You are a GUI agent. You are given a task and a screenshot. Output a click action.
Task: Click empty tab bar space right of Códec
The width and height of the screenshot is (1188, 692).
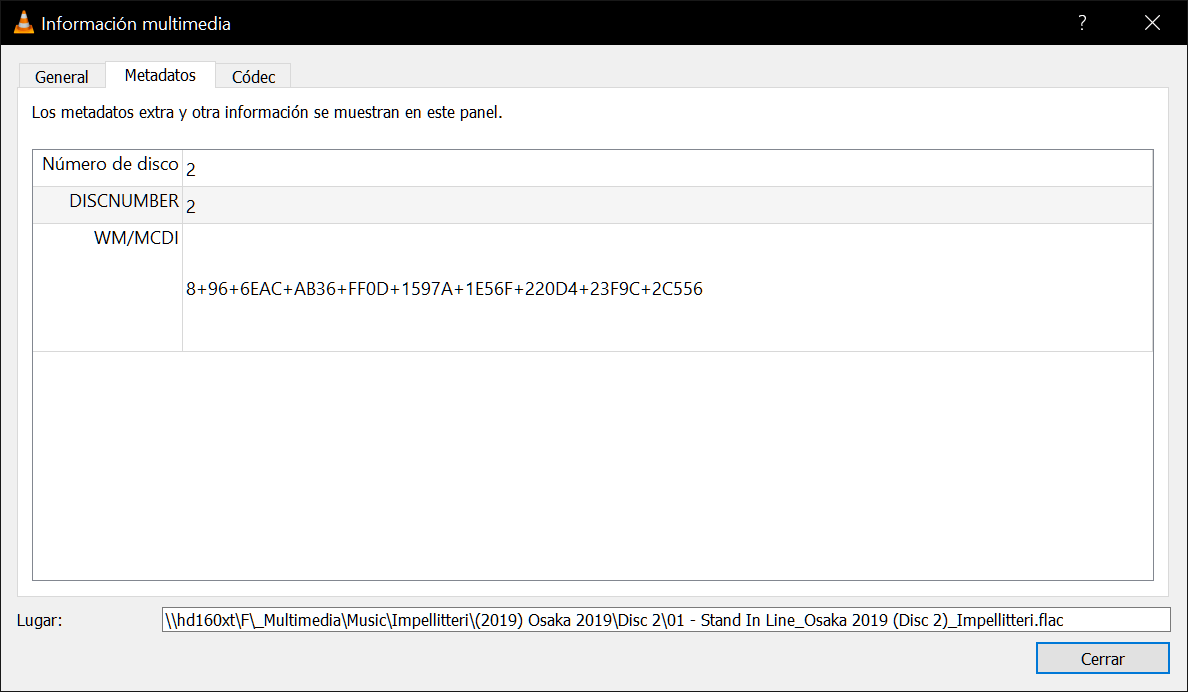(x=700, y=76)
